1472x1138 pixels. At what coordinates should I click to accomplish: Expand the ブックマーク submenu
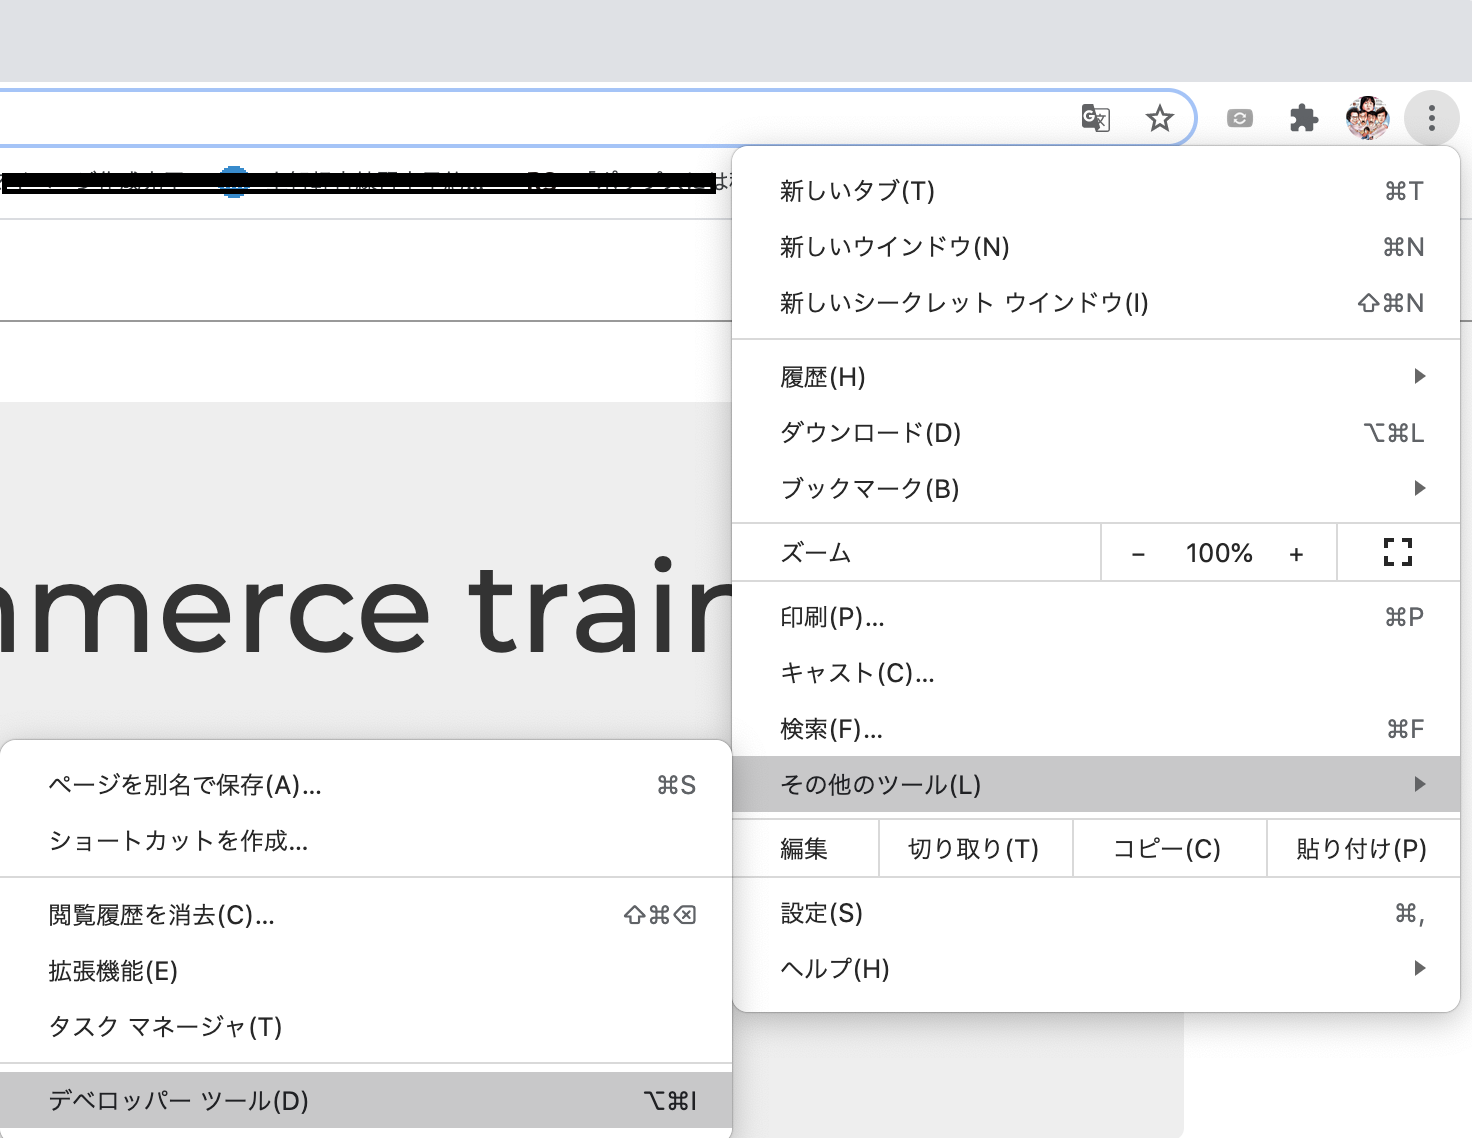(x=1100, y=488)
